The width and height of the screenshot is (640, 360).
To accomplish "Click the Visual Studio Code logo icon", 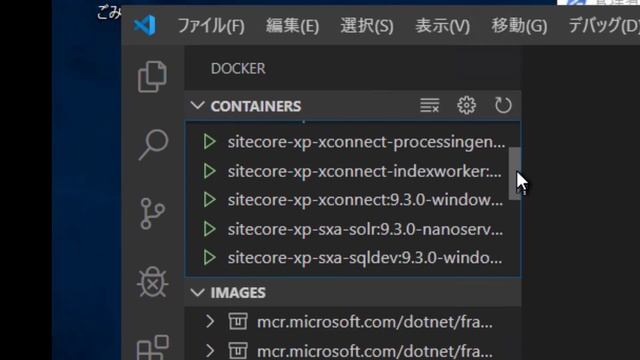I will pyautogui.click(x=145, y=25).
